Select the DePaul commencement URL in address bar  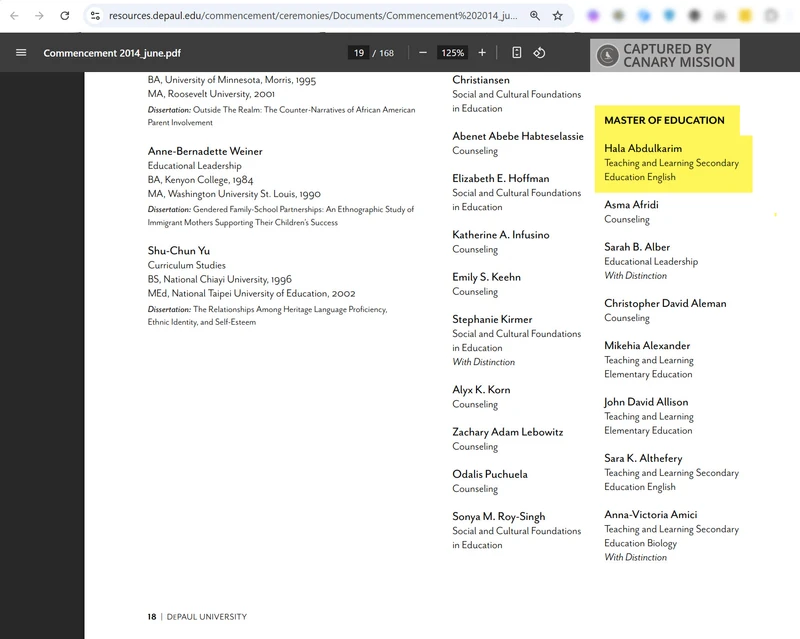(313, 16)
